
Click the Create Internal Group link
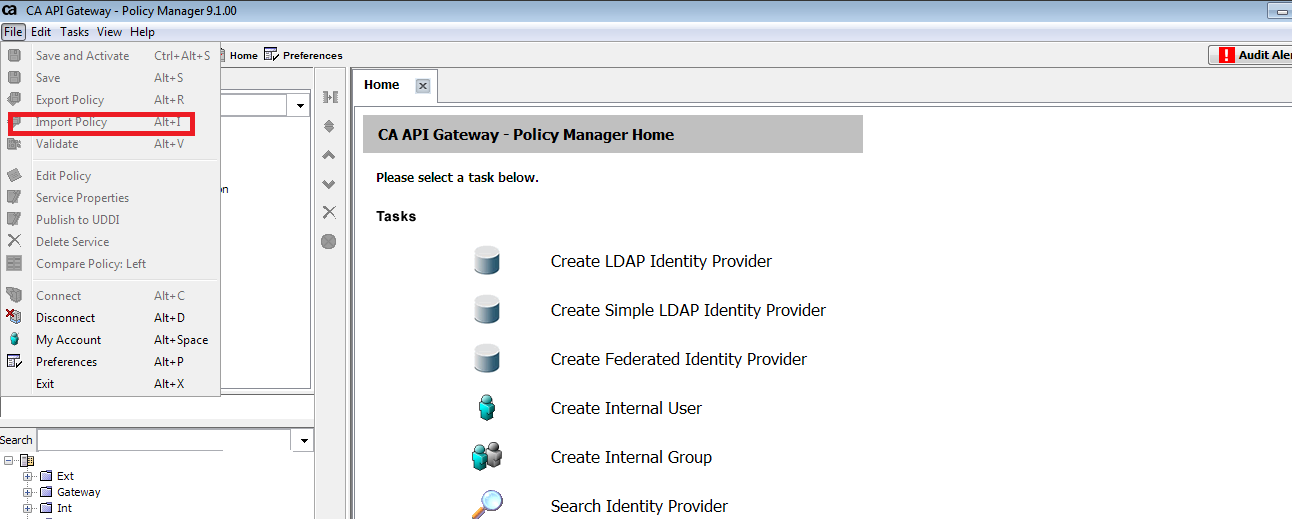[631, 457]
